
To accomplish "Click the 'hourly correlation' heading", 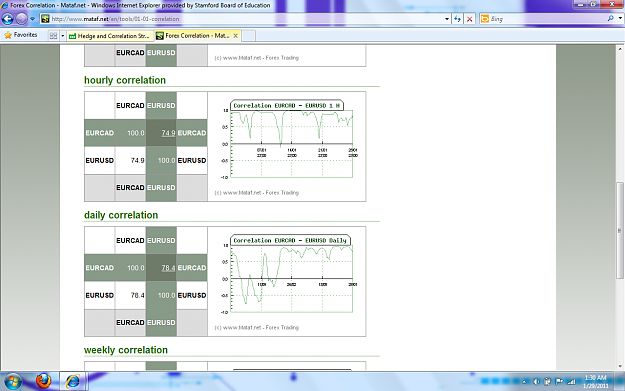I will [x=125, y=80].
